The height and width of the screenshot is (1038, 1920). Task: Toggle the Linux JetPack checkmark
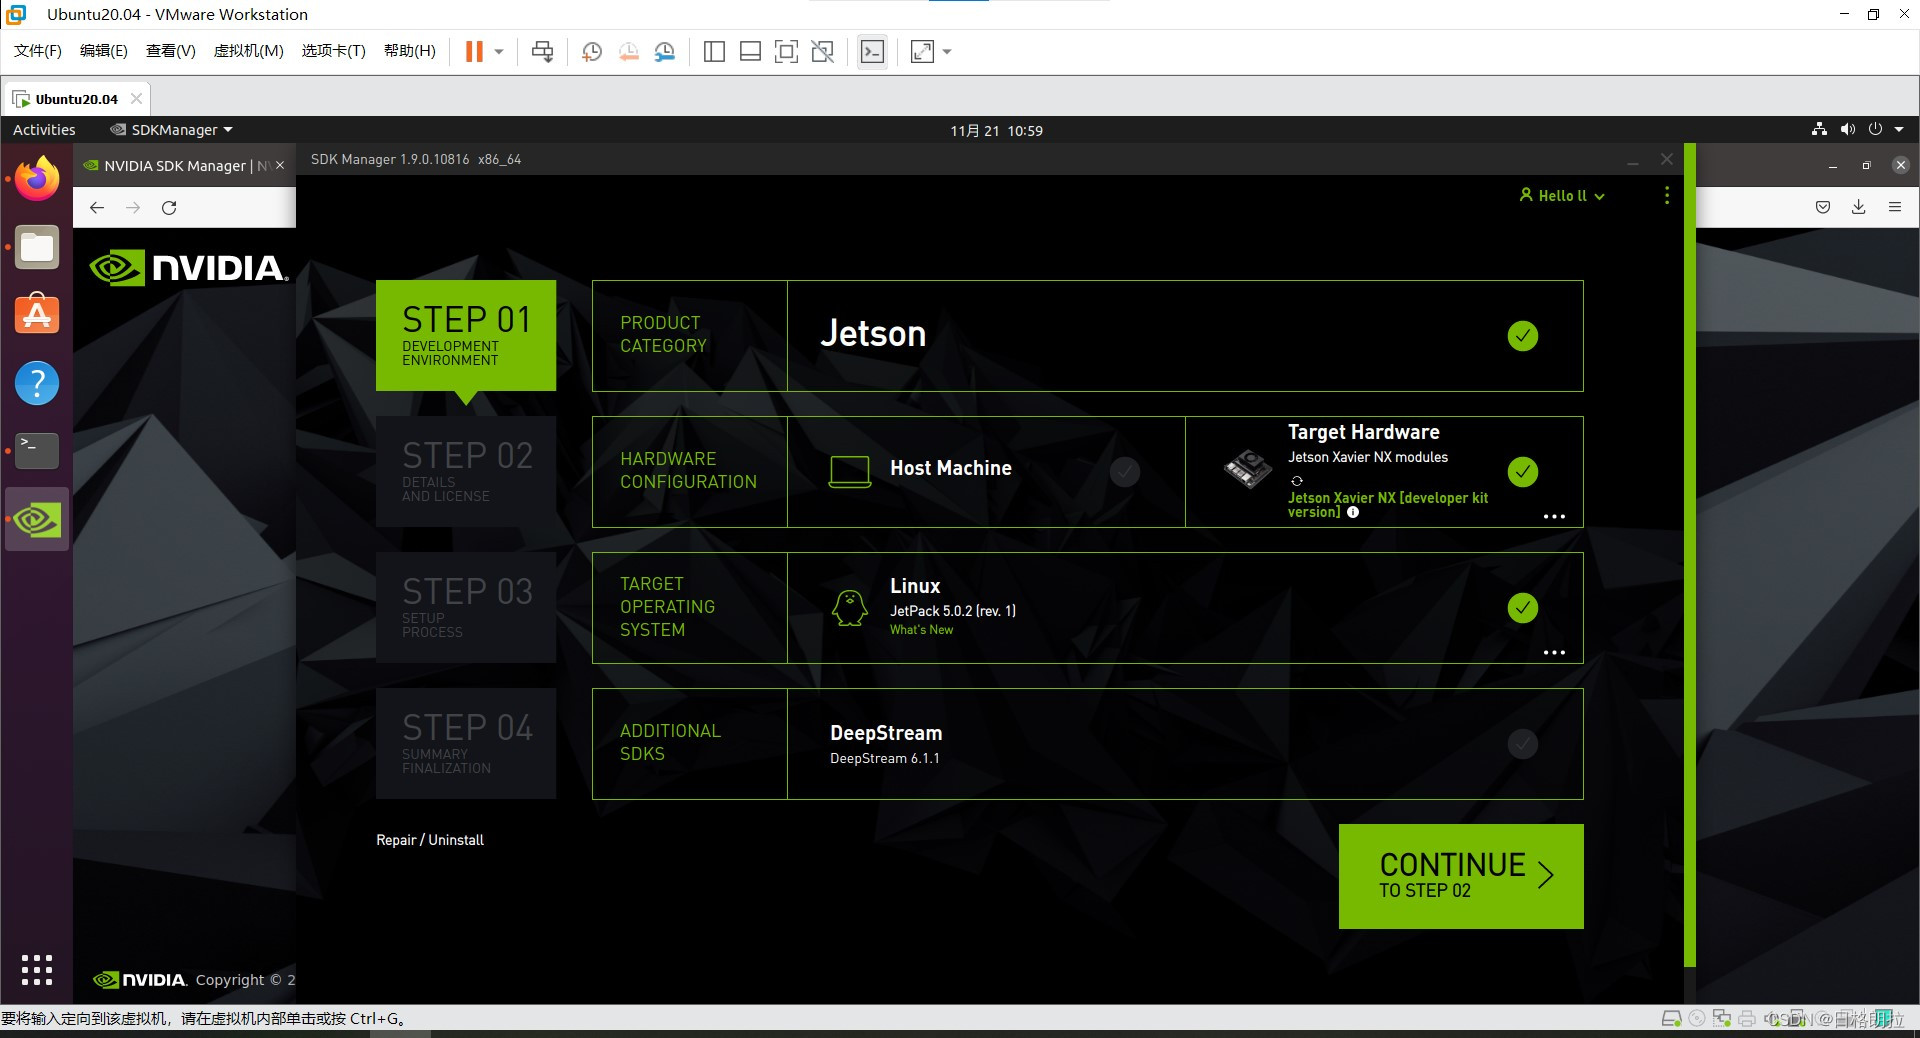1523,608
